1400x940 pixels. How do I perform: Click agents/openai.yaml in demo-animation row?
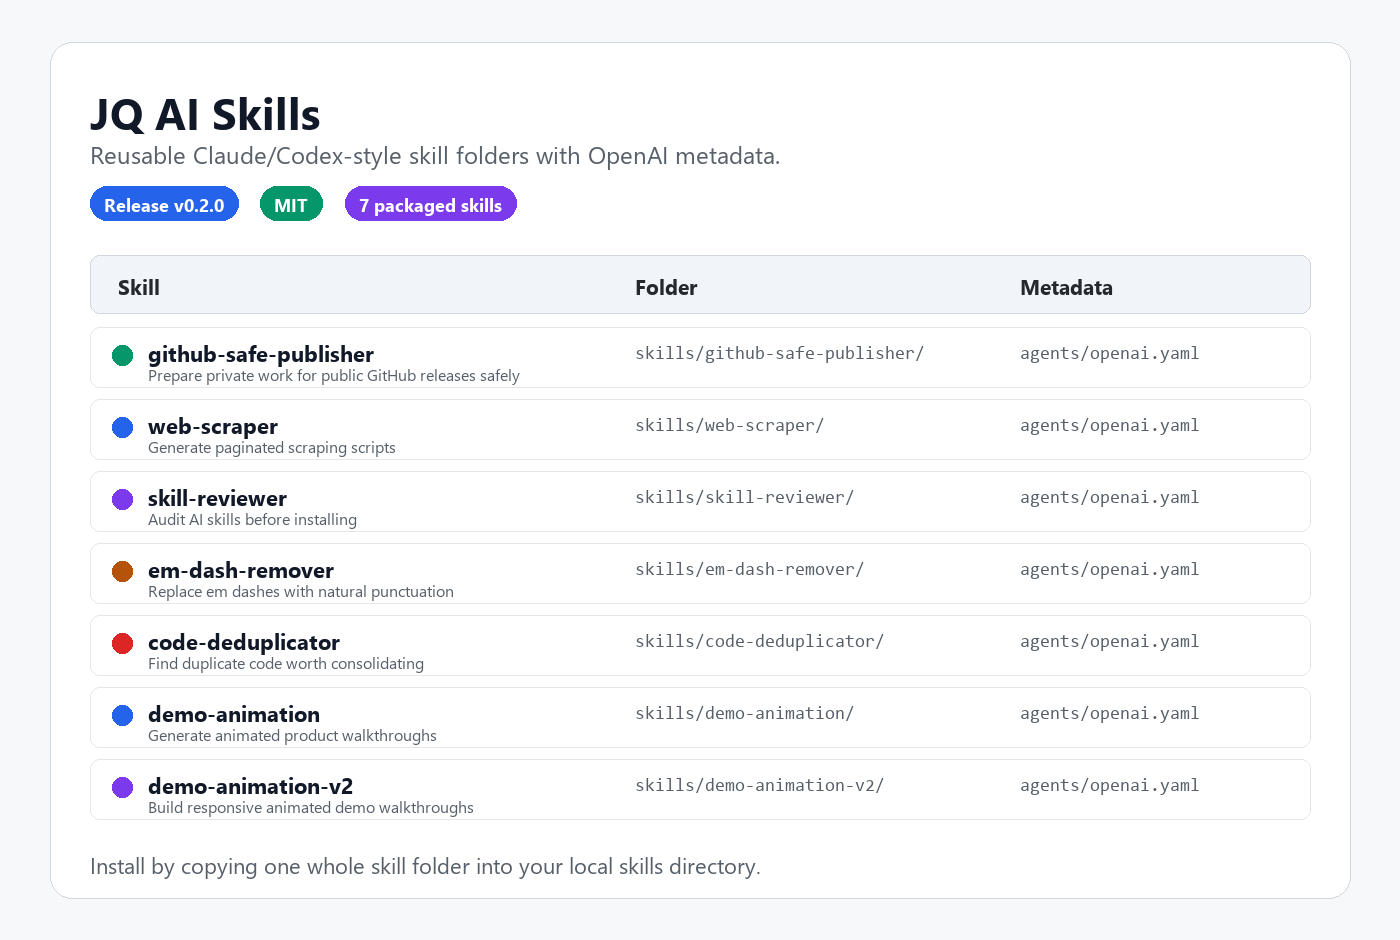point(1109,713)
